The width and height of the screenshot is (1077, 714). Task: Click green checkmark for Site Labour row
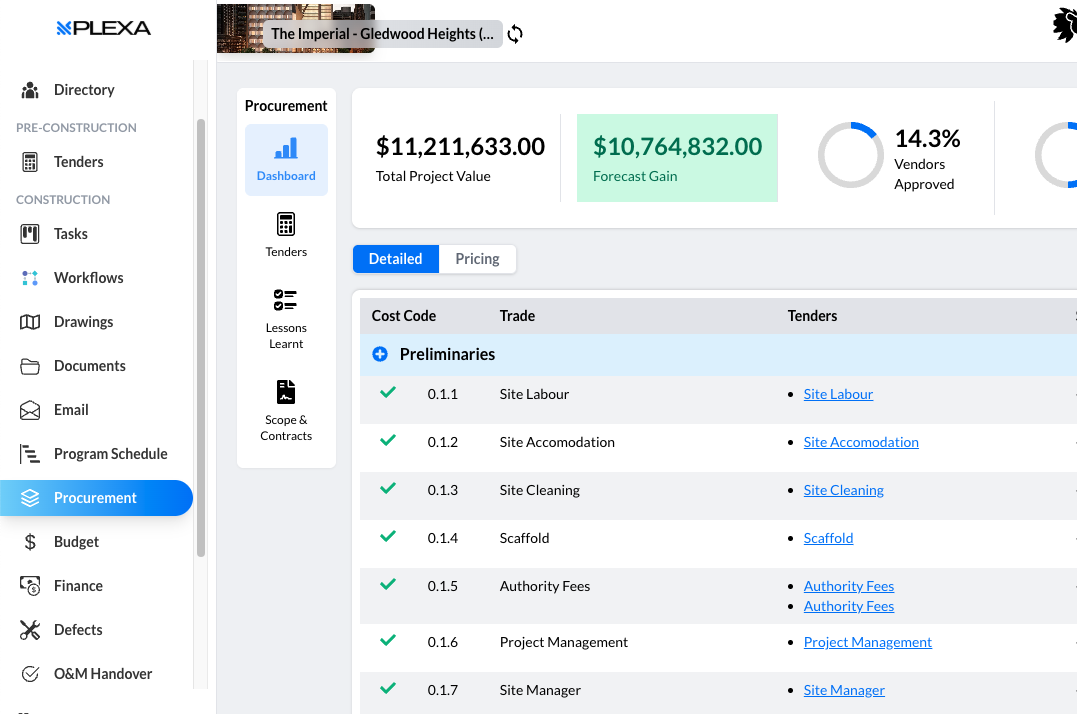coord(388,393)
